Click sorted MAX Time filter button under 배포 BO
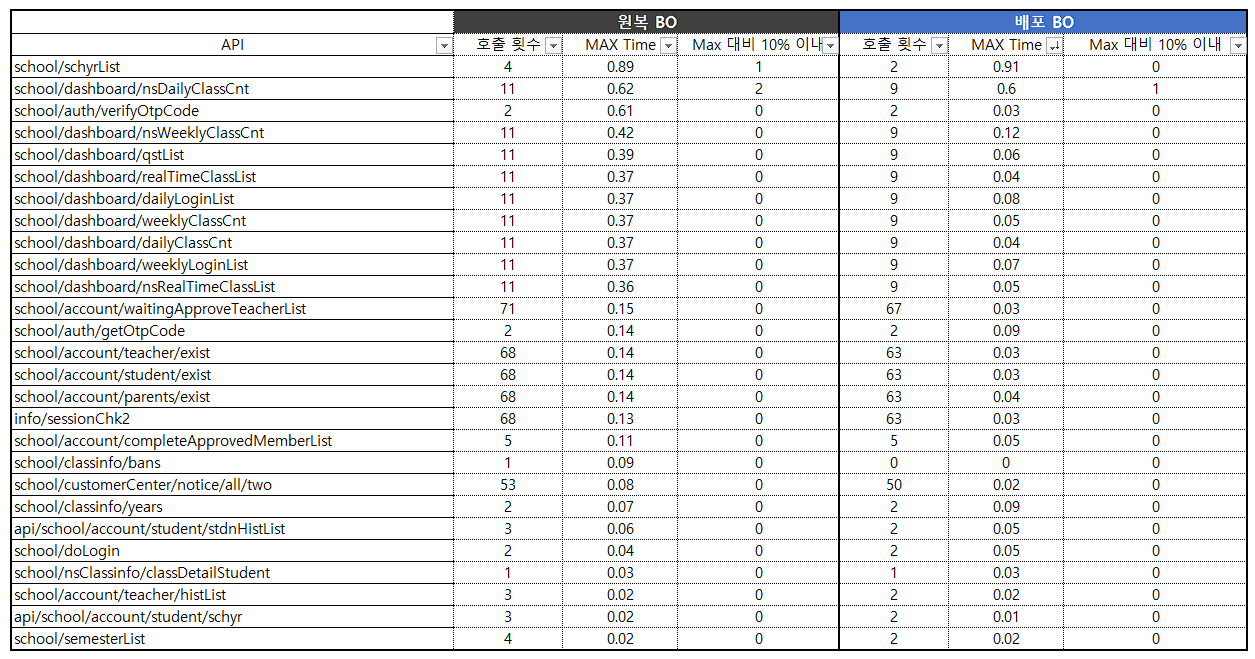This screenshot has height=659, width=1255. point(1053,46)
